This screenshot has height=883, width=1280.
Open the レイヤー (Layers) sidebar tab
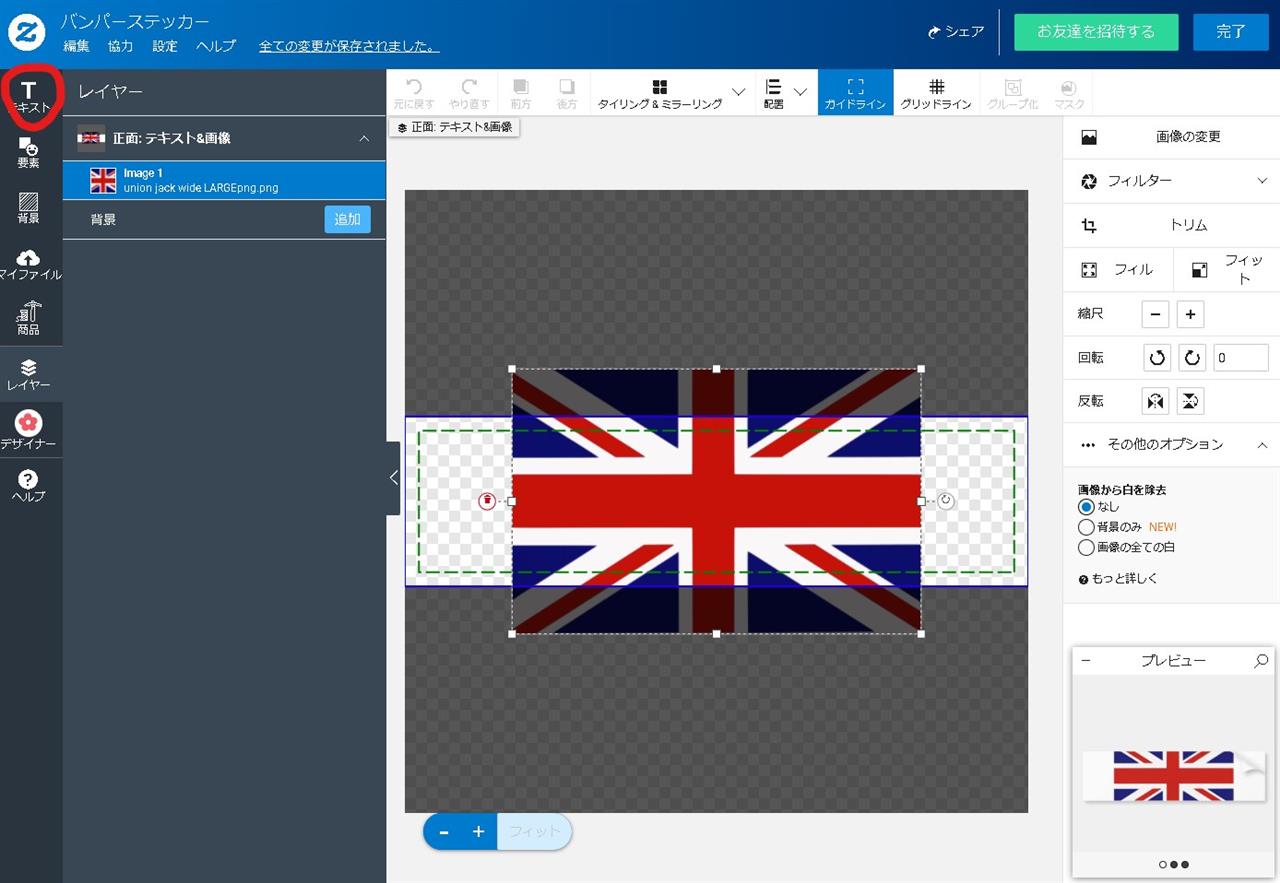click(29, 374)
